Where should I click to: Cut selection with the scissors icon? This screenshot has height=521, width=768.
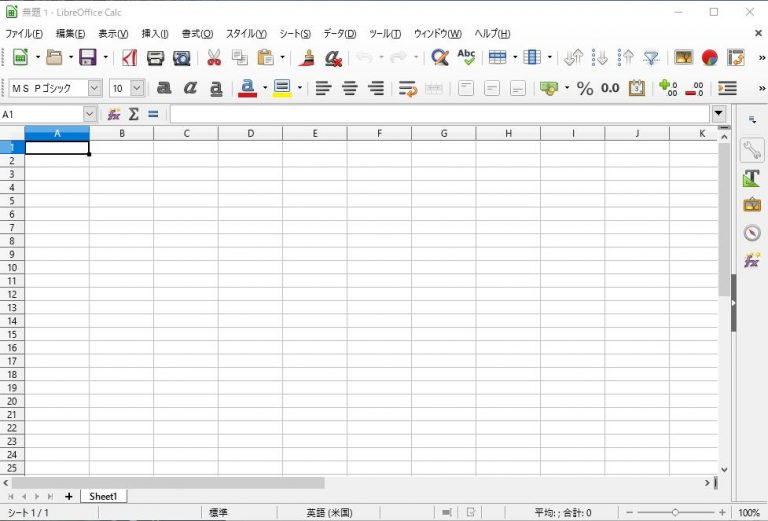click(x=214, y=58)
